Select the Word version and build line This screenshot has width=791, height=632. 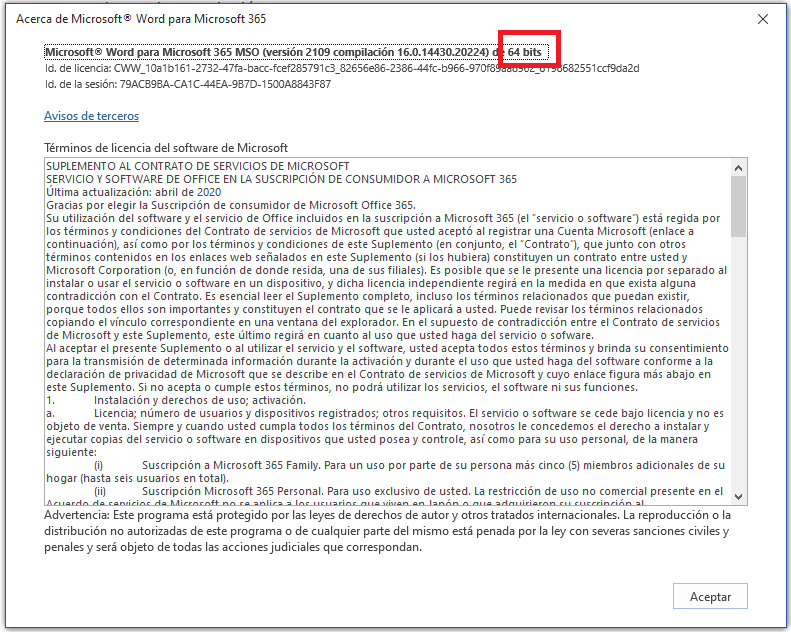click(296, 52)
